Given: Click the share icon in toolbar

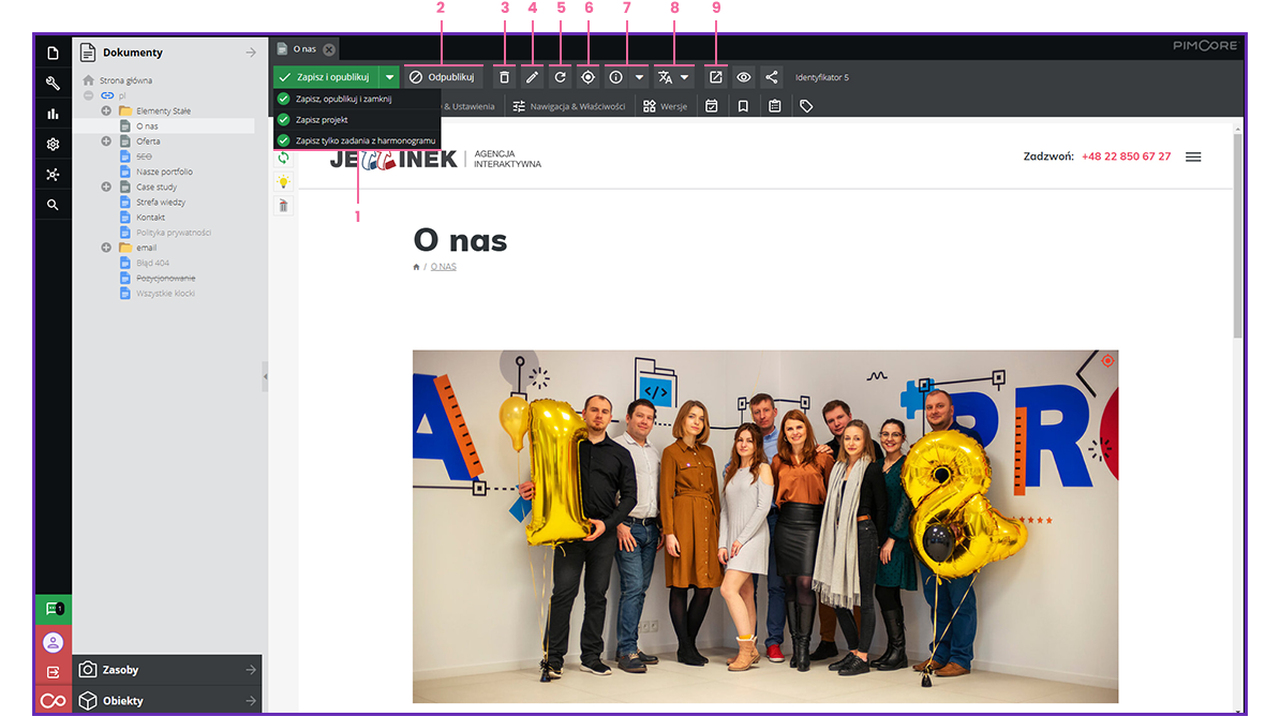Looking at the screenshot, I should point(771,77).
